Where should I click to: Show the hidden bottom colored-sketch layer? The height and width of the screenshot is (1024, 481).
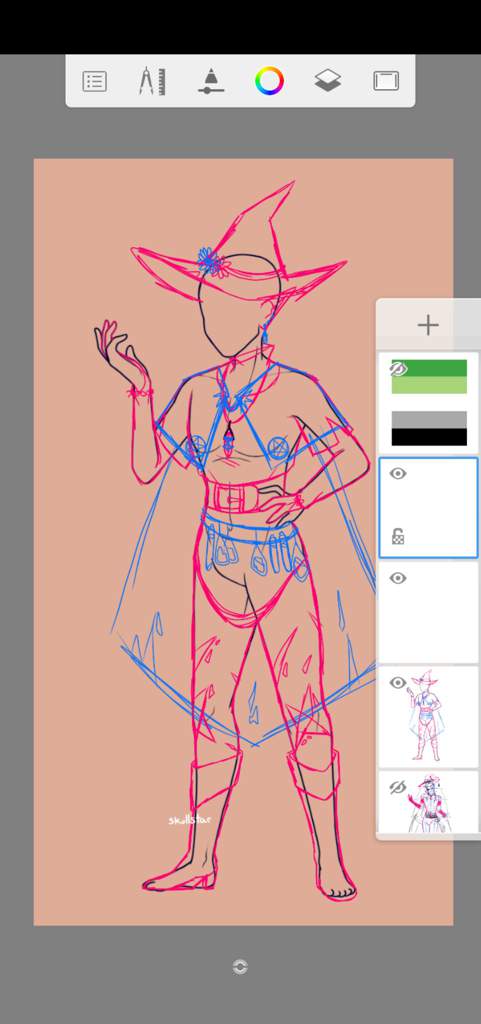click(x=397, y=787)
